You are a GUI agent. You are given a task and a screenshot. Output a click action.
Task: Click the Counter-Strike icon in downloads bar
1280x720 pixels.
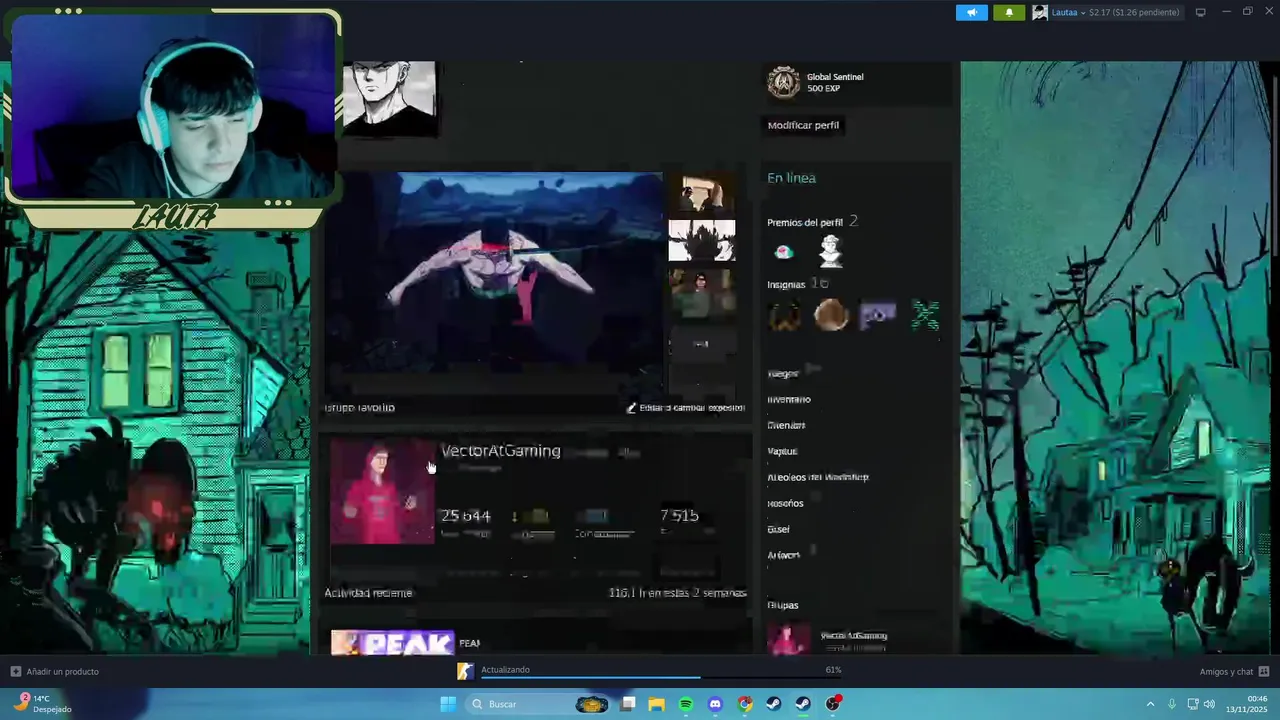click(x=465, y=671)
